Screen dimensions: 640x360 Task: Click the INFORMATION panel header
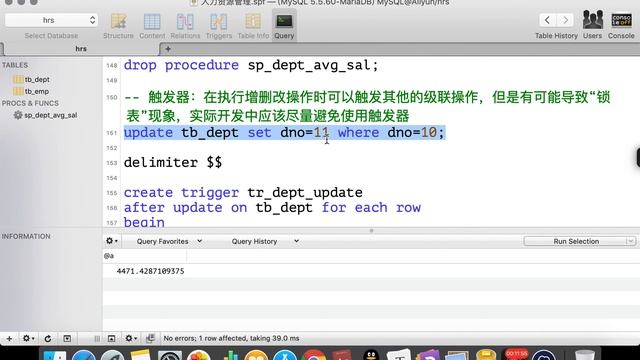(26, 236)
